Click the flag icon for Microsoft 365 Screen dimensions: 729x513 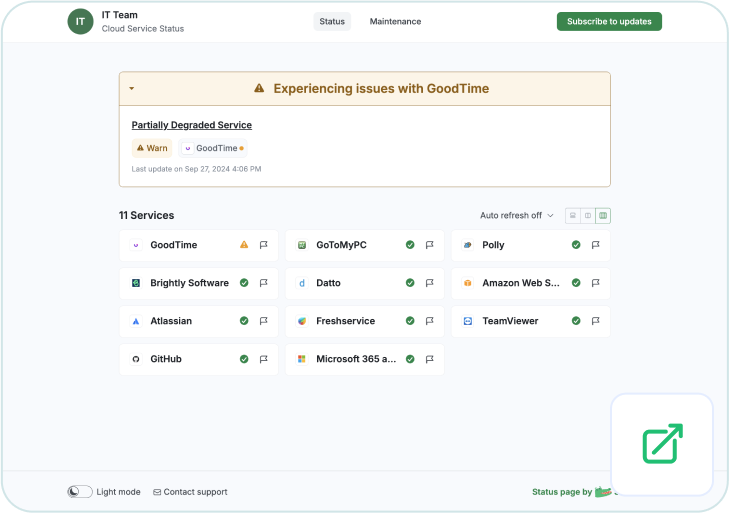click(430, 359)
